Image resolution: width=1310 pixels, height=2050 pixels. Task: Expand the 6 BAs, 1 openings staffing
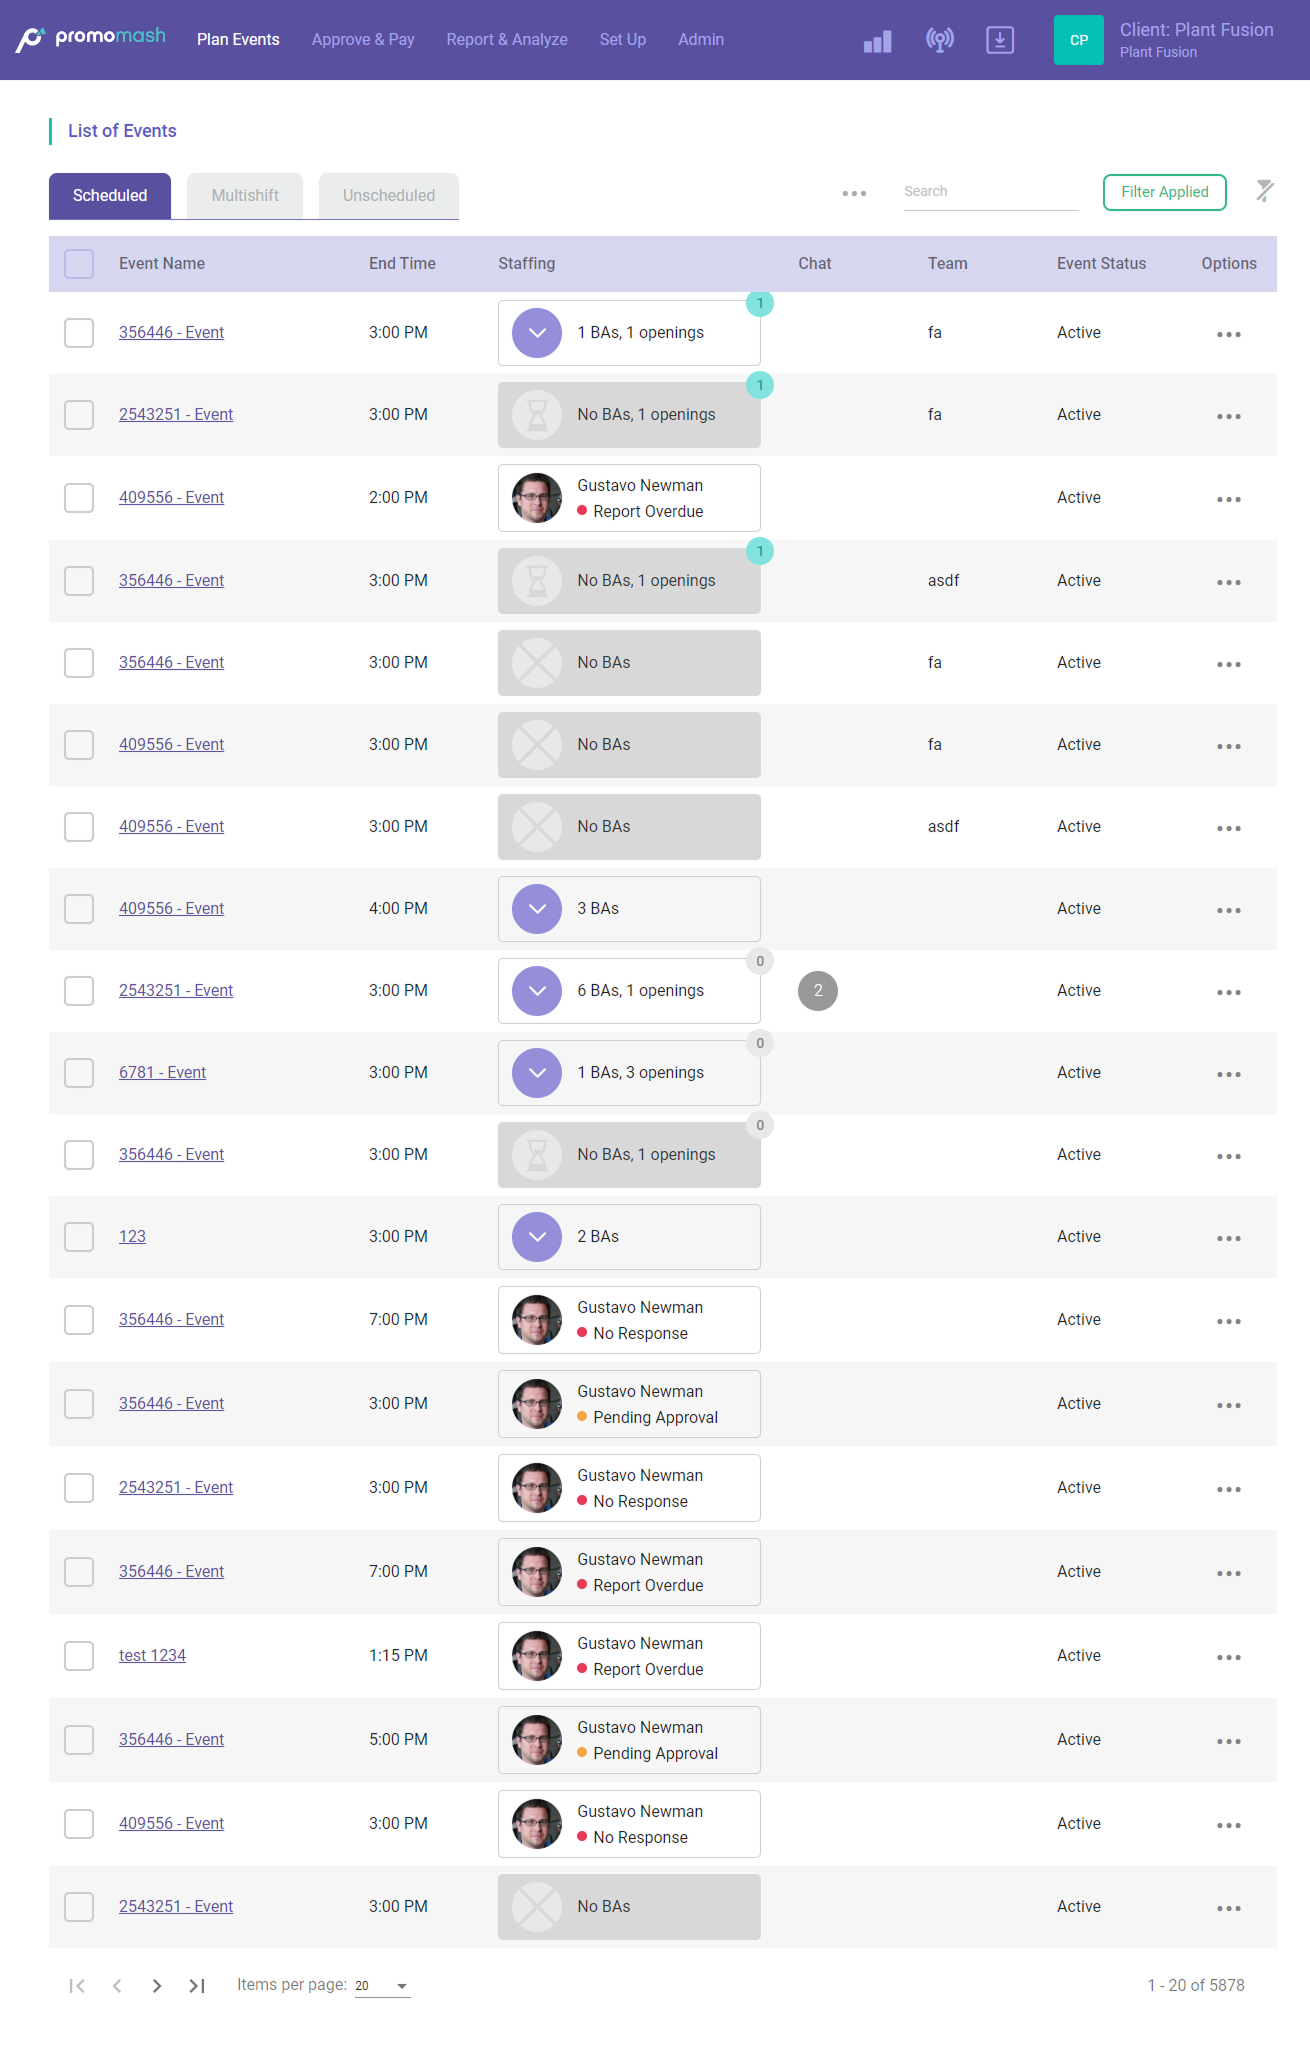click(537, 991)
